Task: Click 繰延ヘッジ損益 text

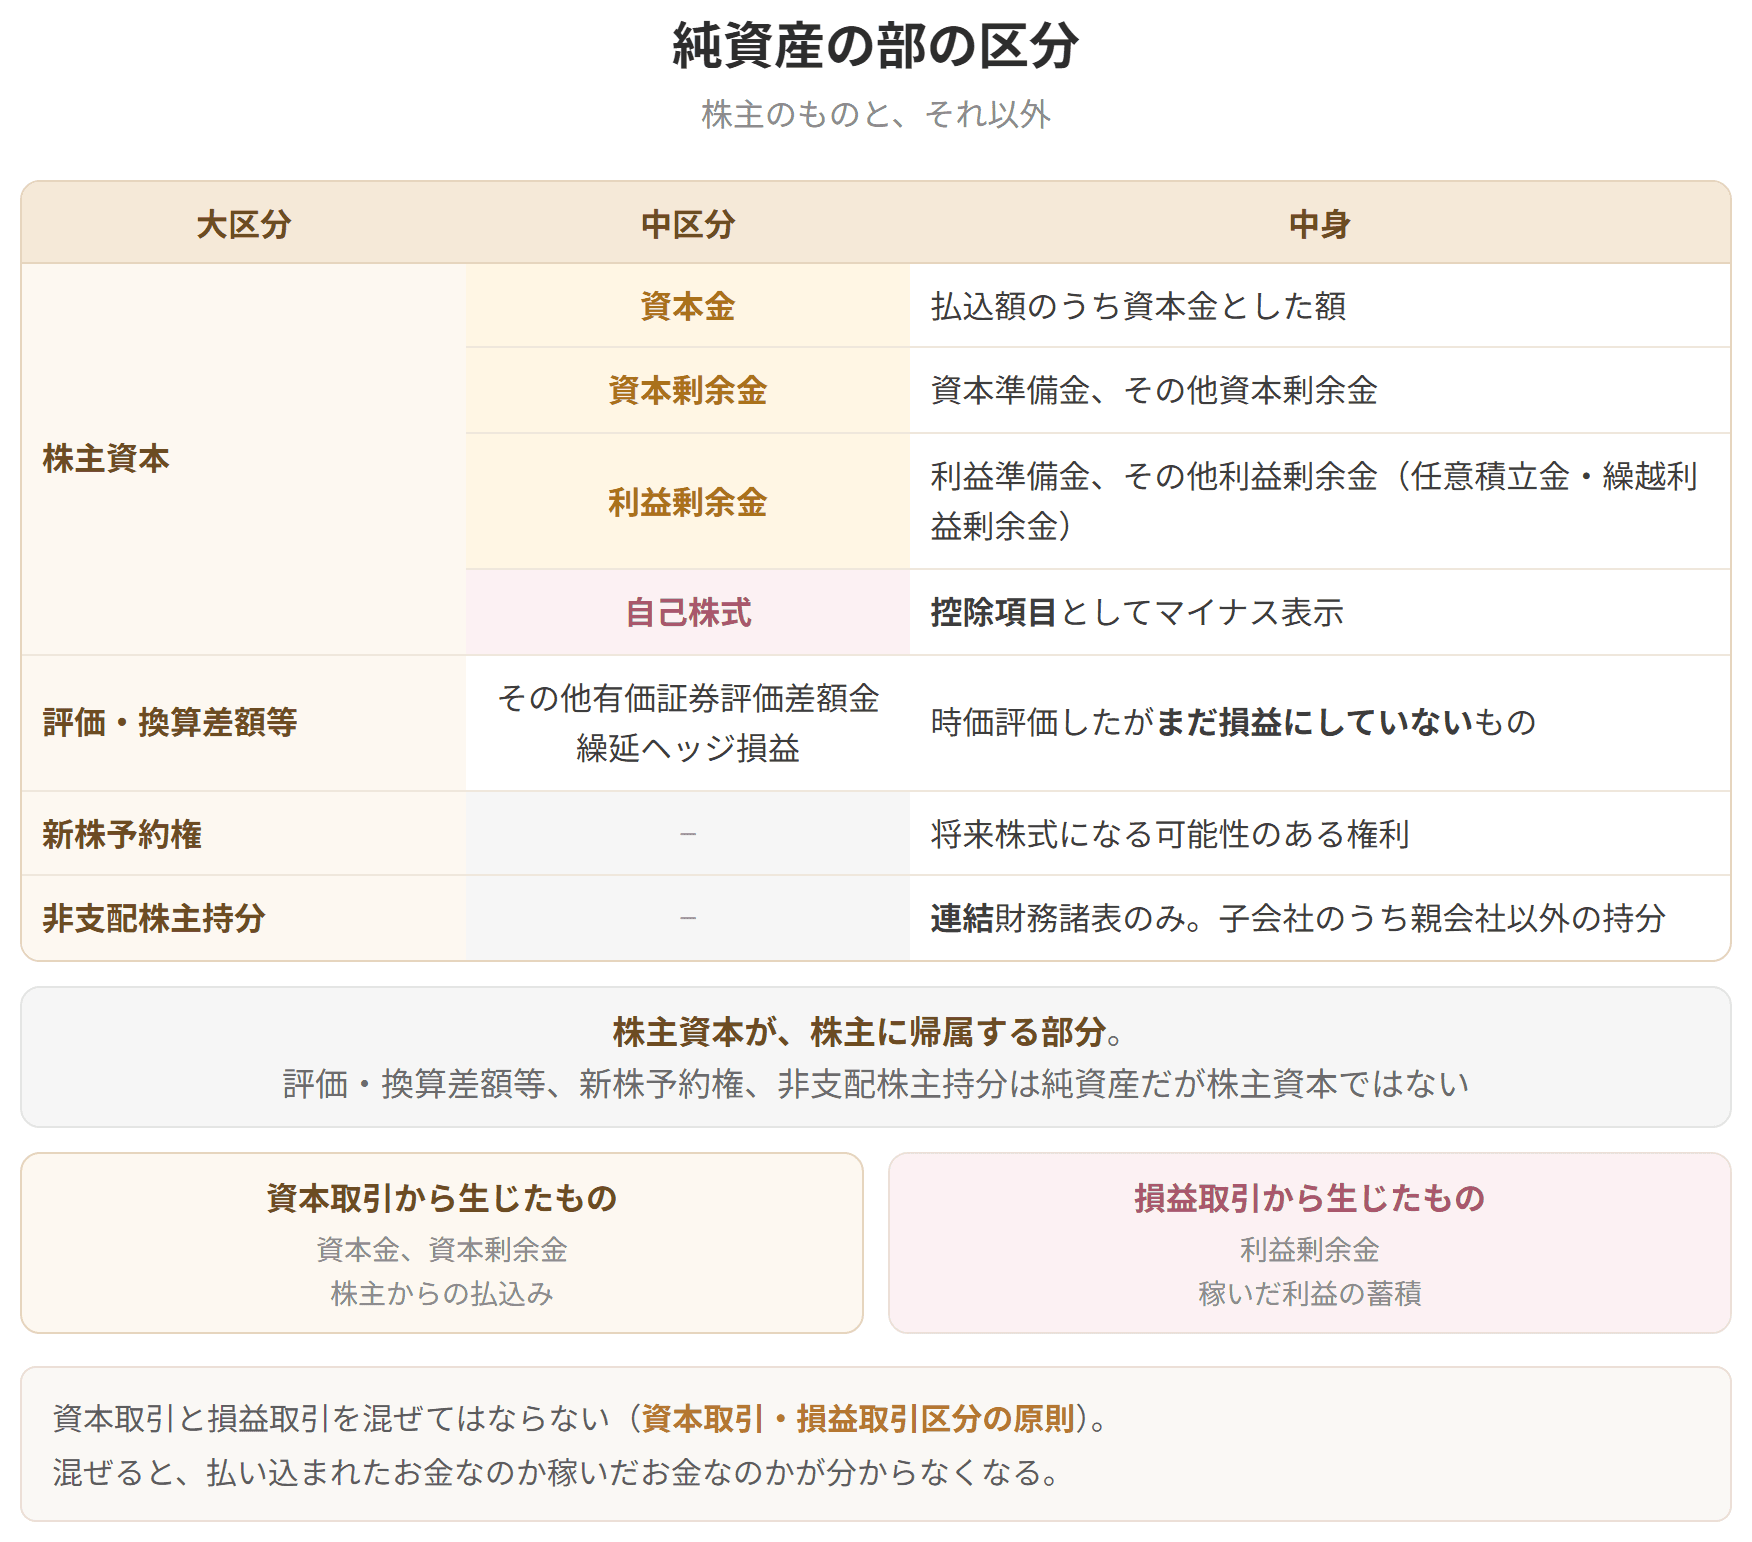Action: [688, 748]
